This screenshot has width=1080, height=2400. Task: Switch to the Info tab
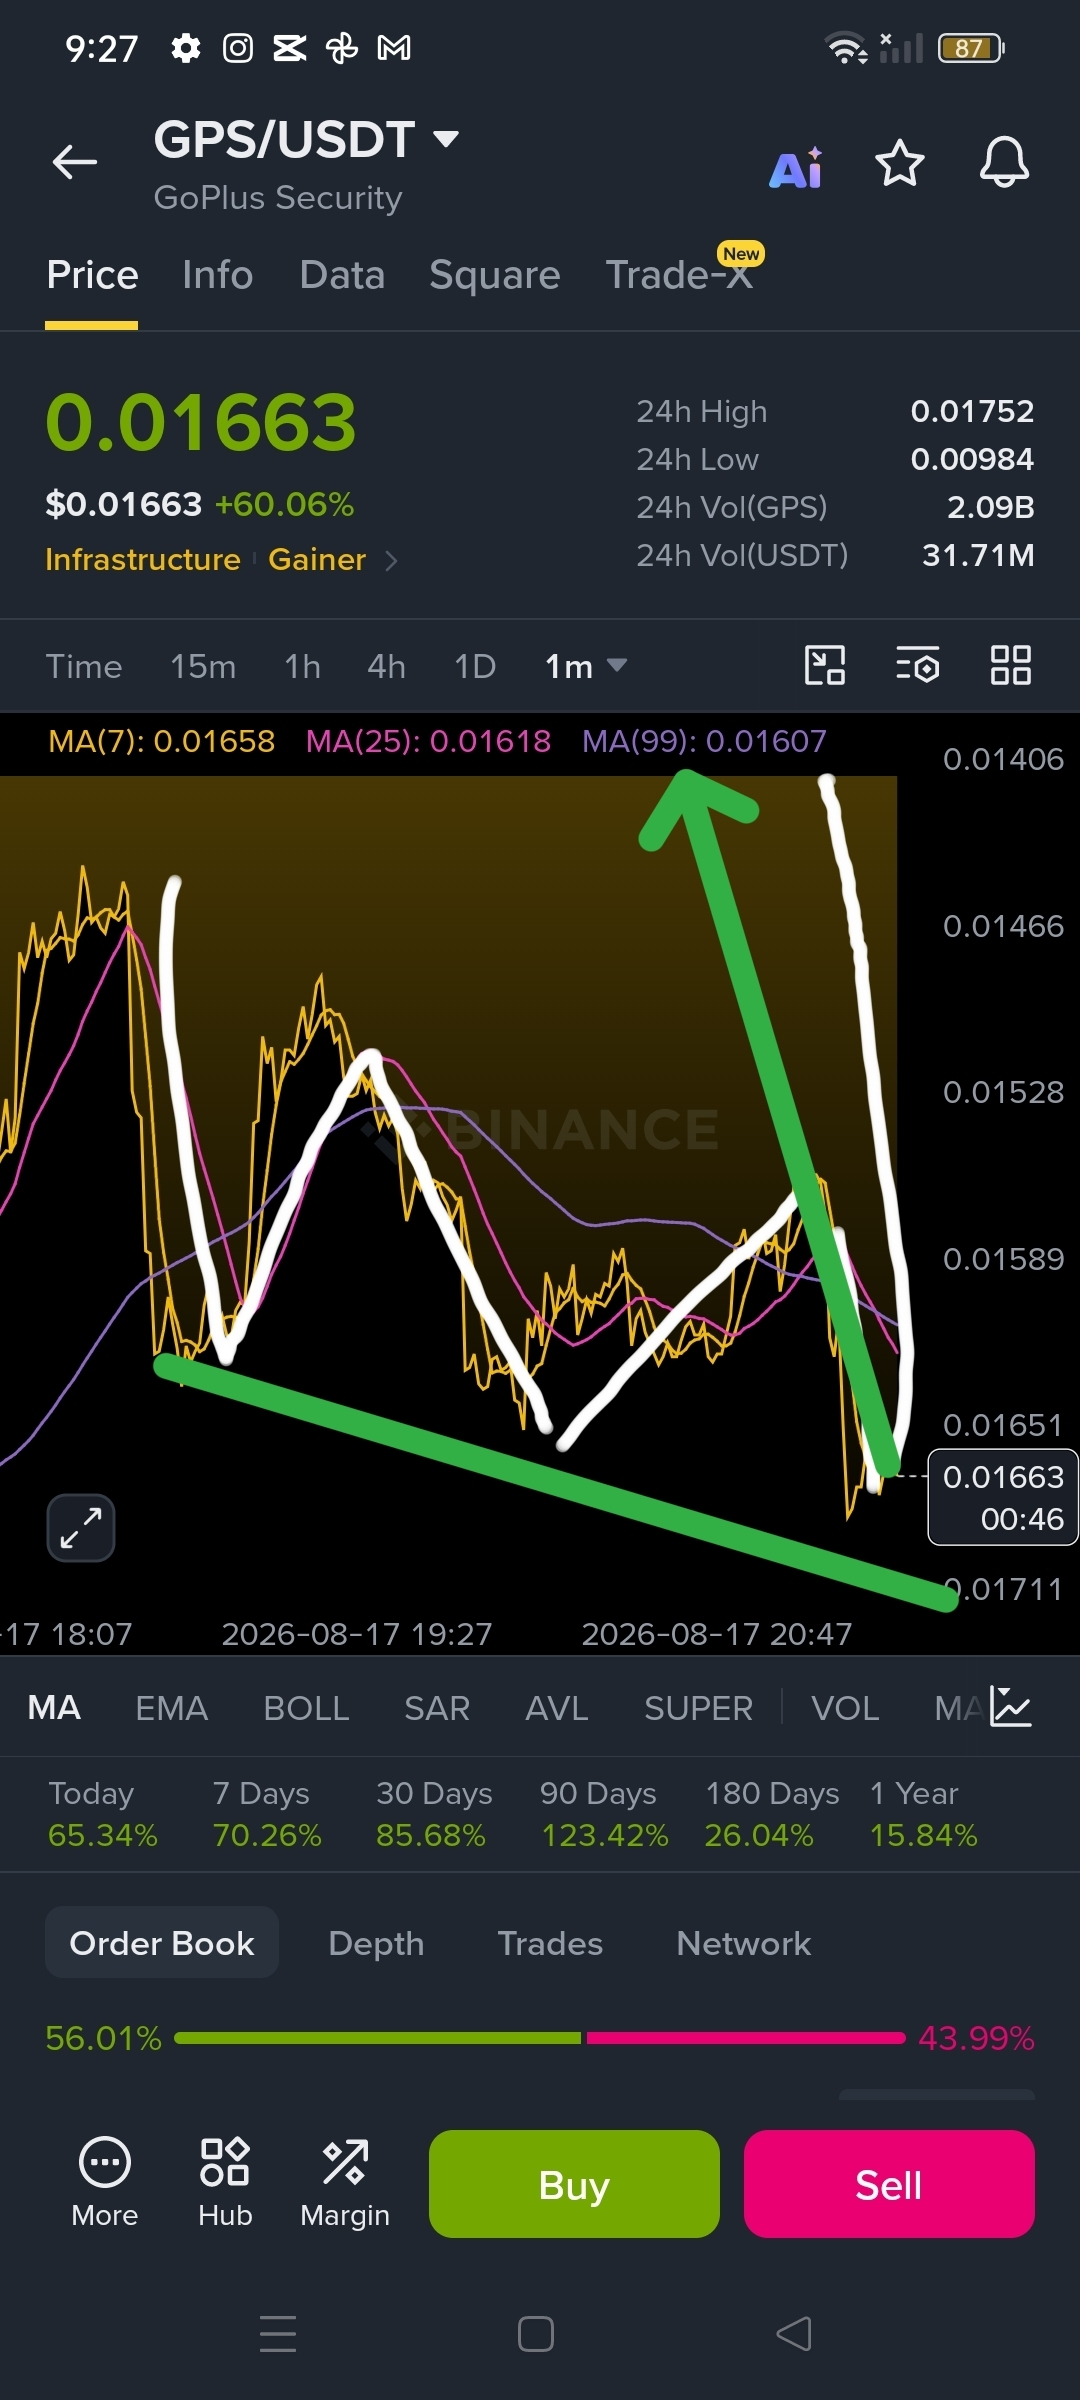pos(217,275)
